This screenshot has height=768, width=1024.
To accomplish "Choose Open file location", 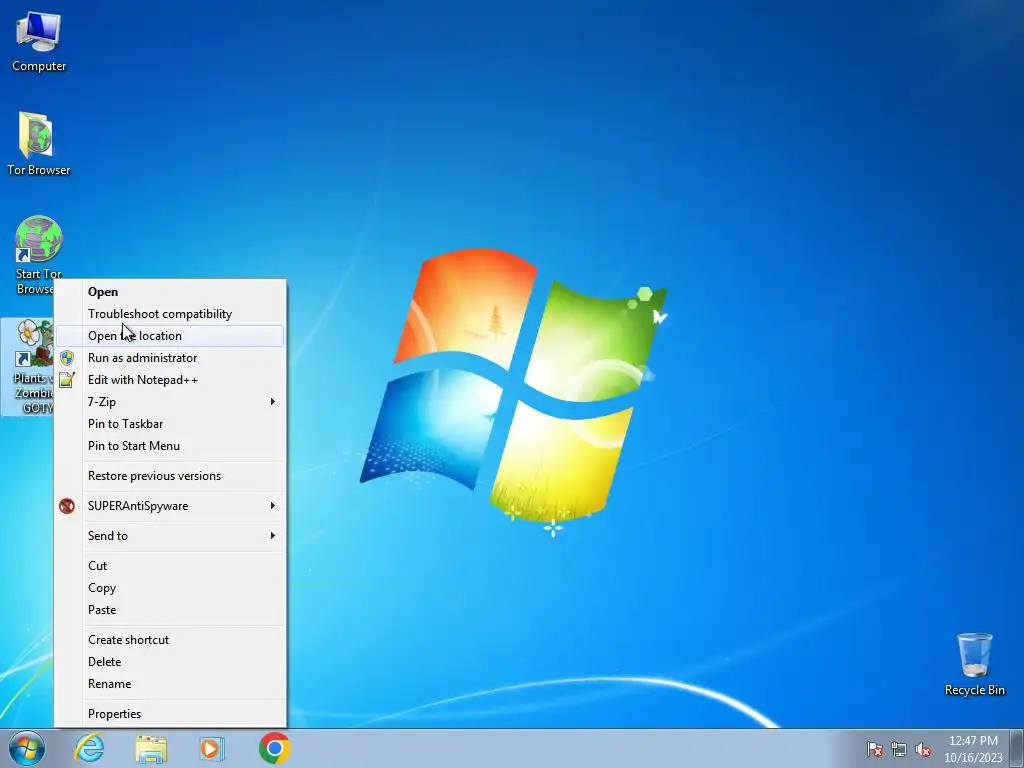I will pyautogui.click(x=170, y=336).
